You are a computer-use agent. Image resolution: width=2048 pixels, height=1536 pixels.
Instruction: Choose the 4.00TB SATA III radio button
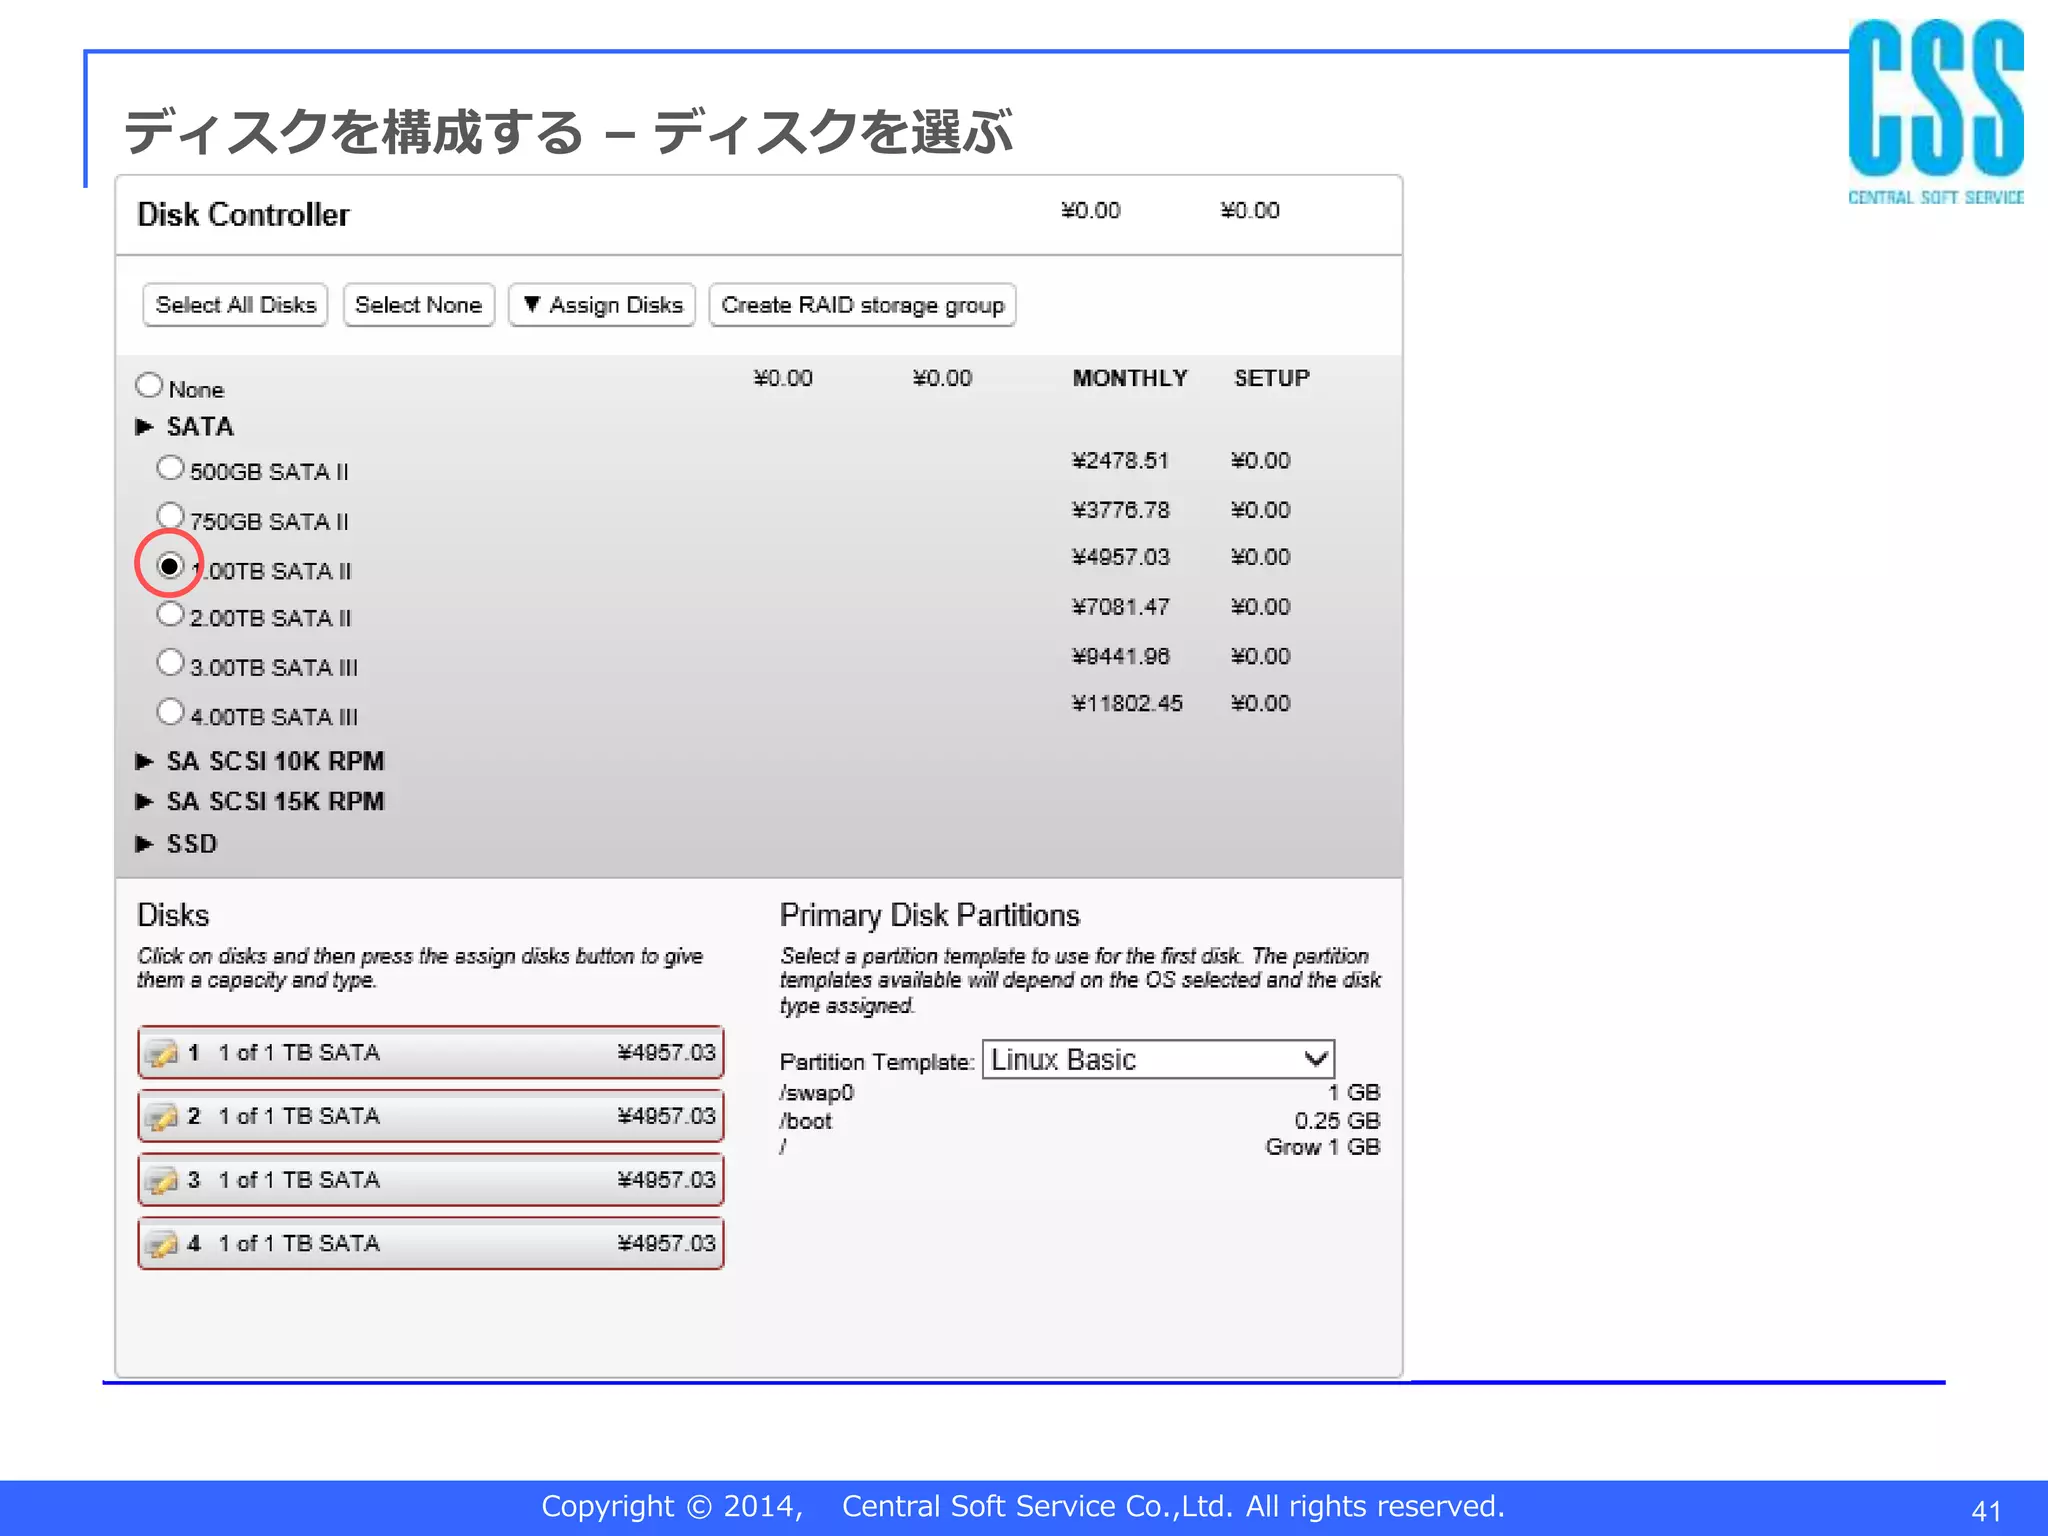coord(170,712)
